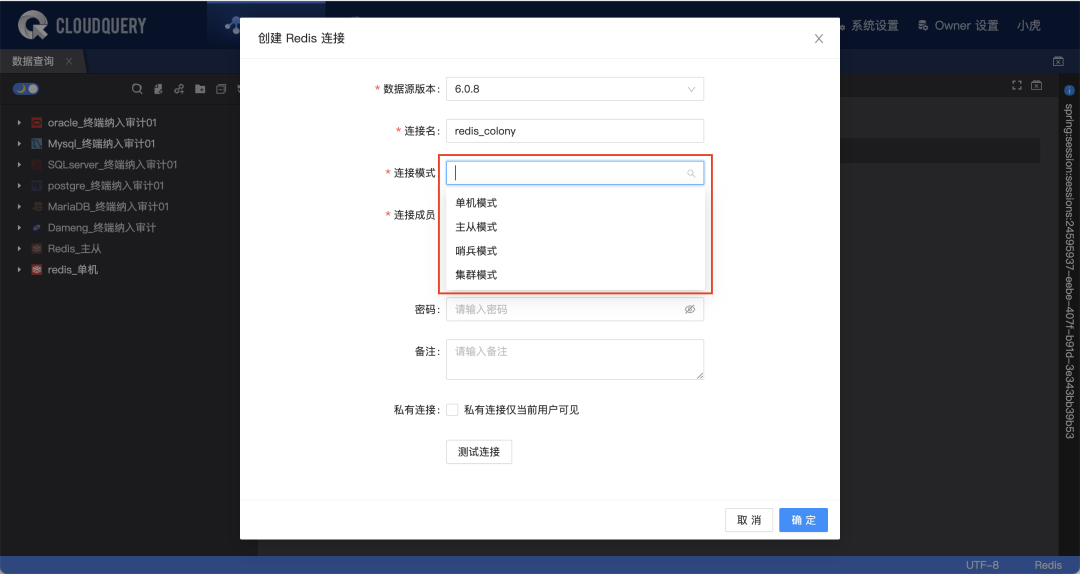Click the postgre database icon

[x=37, y=186]
